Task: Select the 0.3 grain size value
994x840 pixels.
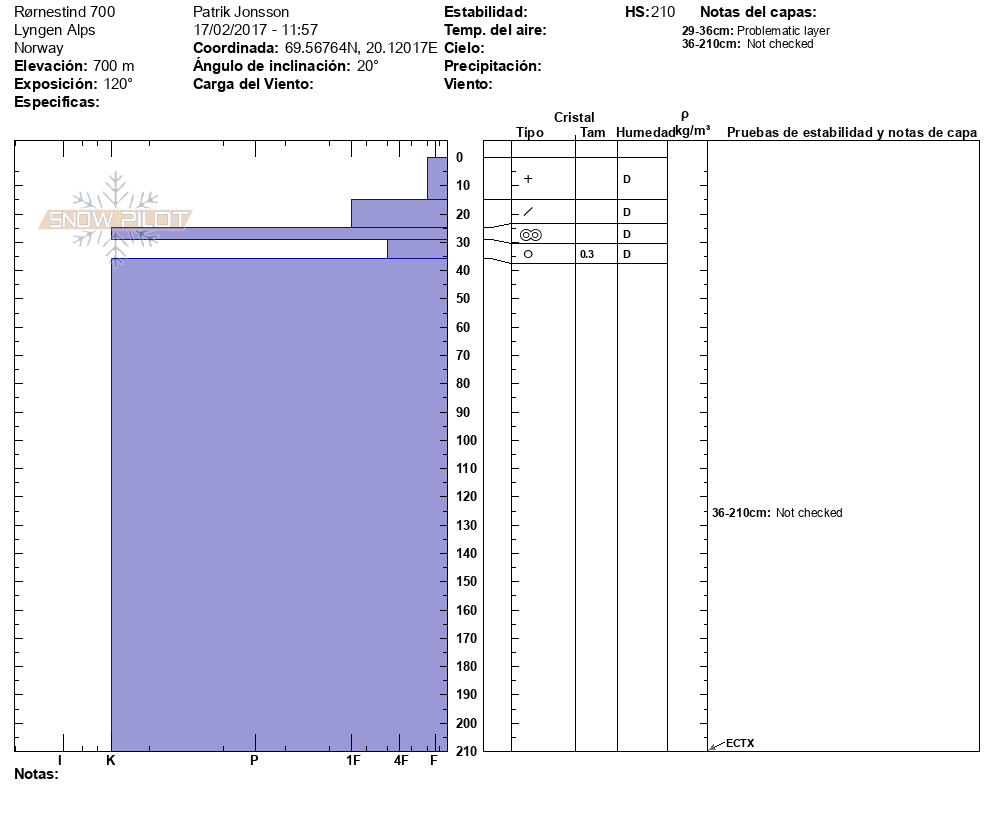Action: (587, 255)
